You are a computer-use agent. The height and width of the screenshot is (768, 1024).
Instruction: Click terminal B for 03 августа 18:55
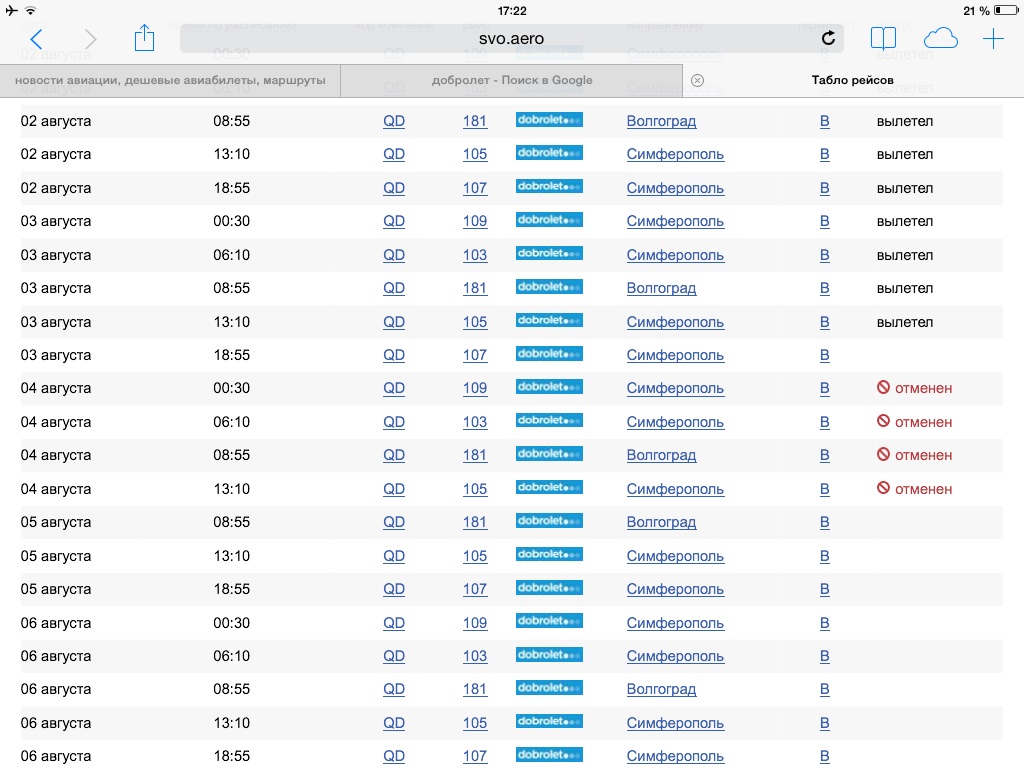(x=825, y=355)
